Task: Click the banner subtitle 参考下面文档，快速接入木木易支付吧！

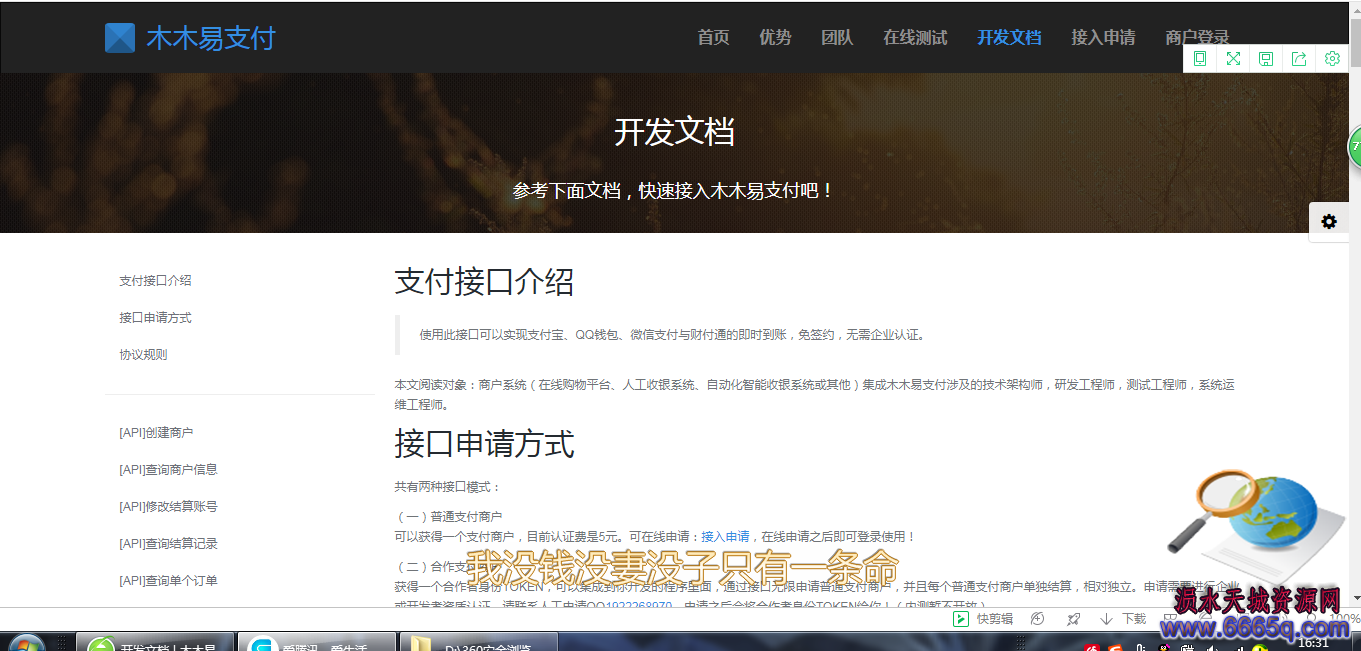Action: (x=673, y=190)
